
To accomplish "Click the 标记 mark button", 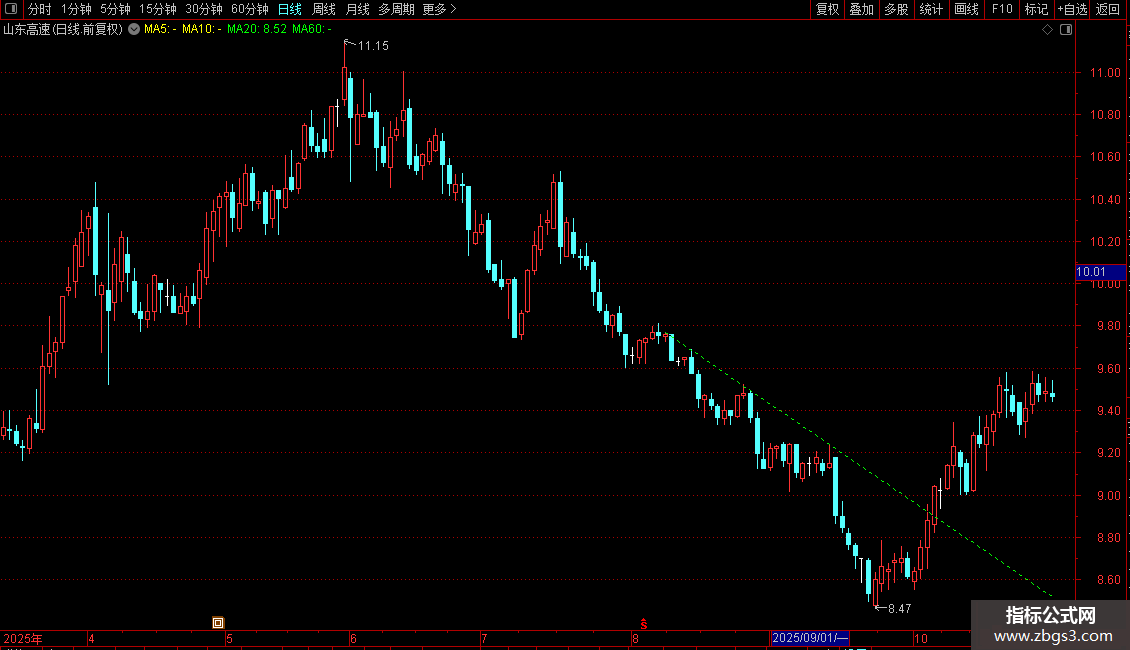I will (x=1036, y=9).
